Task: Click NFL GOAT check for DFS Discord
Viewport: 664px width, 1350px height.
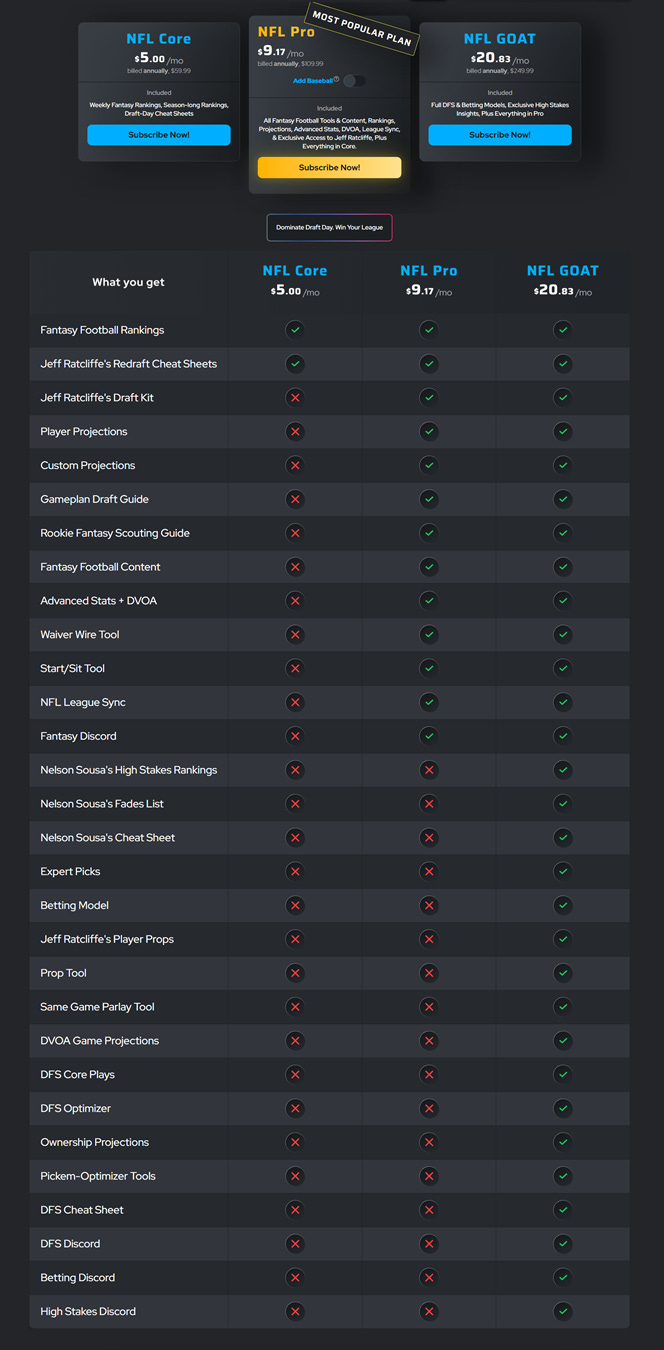Action: click(563, 1244)
